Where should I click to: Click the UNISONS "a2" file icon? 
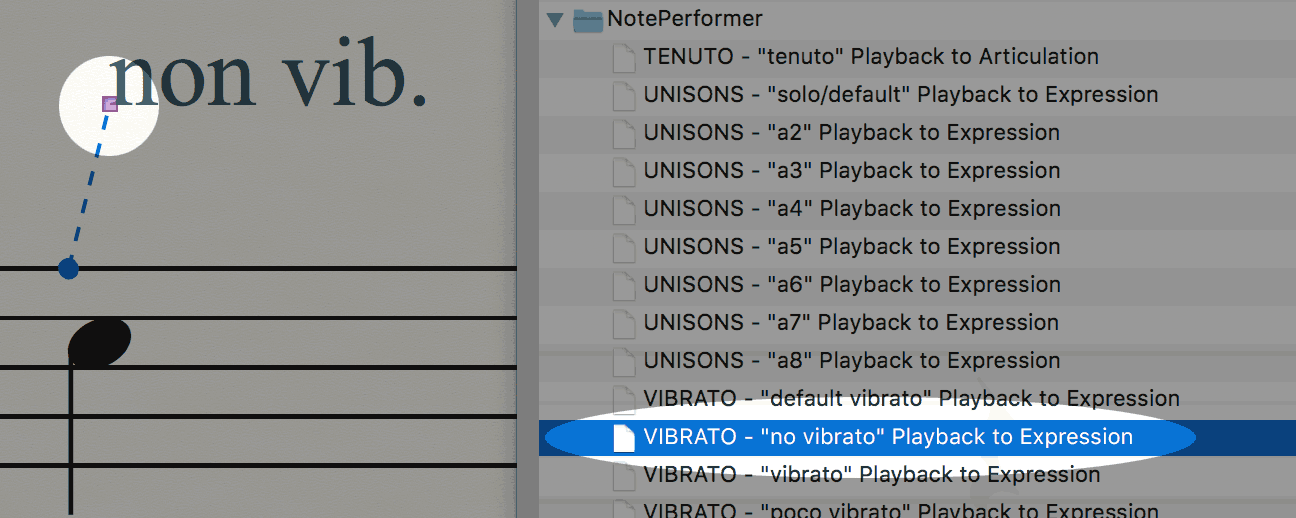[624, 133]
